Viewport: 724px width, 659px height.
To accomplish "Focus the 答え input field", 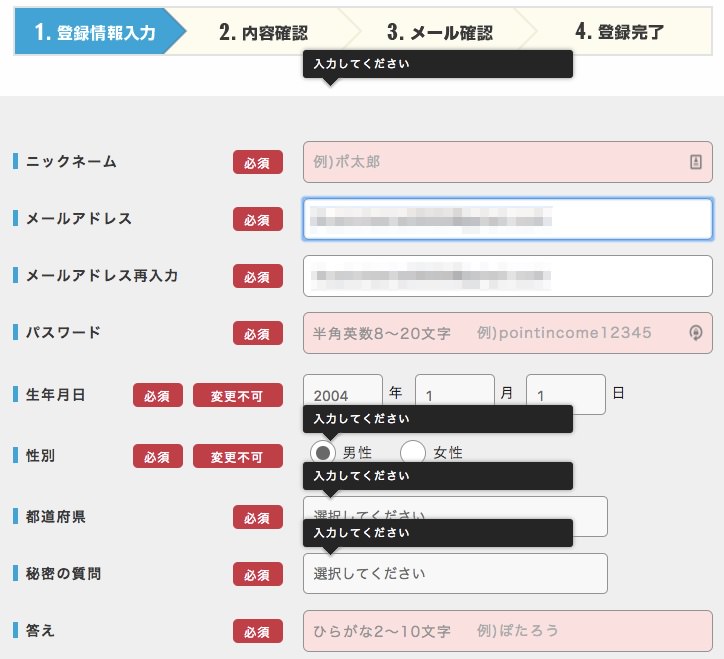I will pos(507,630).
